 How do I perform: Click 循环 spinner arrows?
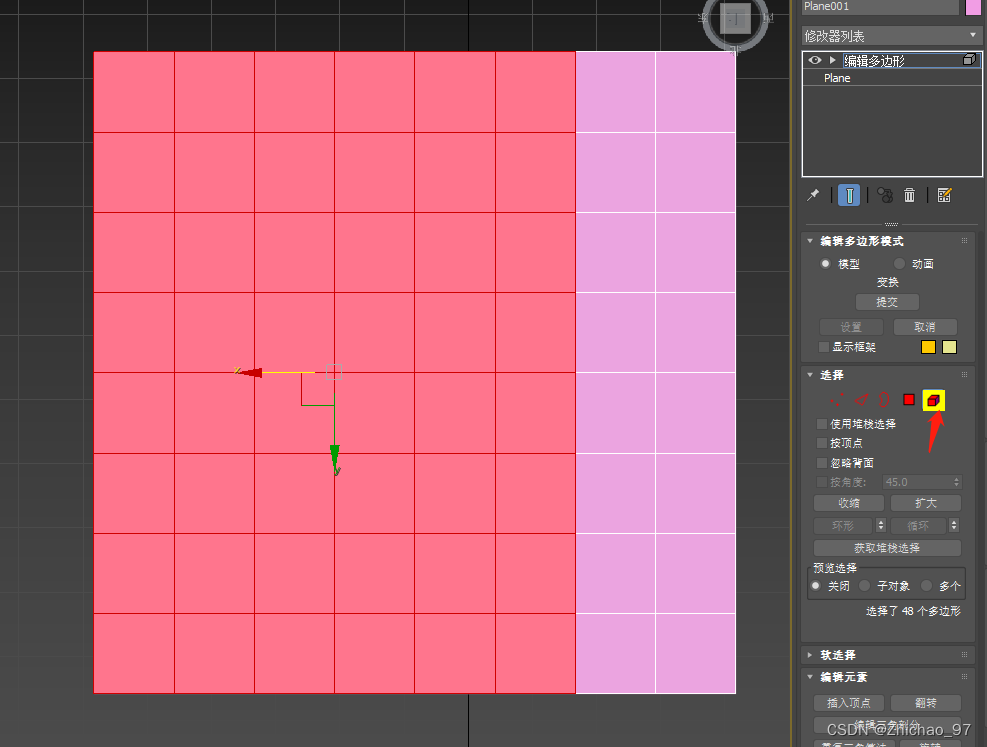(x=954, y=525)
